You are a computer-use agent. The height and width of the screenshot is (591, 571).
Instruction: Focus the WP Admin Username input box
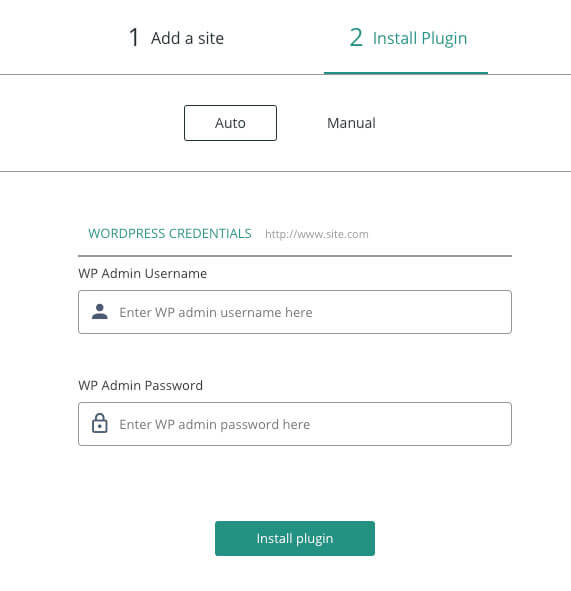295,312
